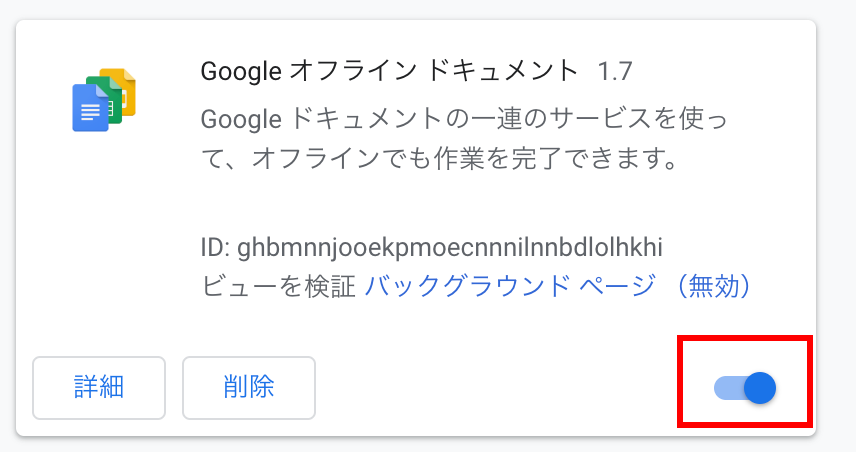Open the 詳細 details button
The width and height of the screenshot is (856, 452).
99,388
